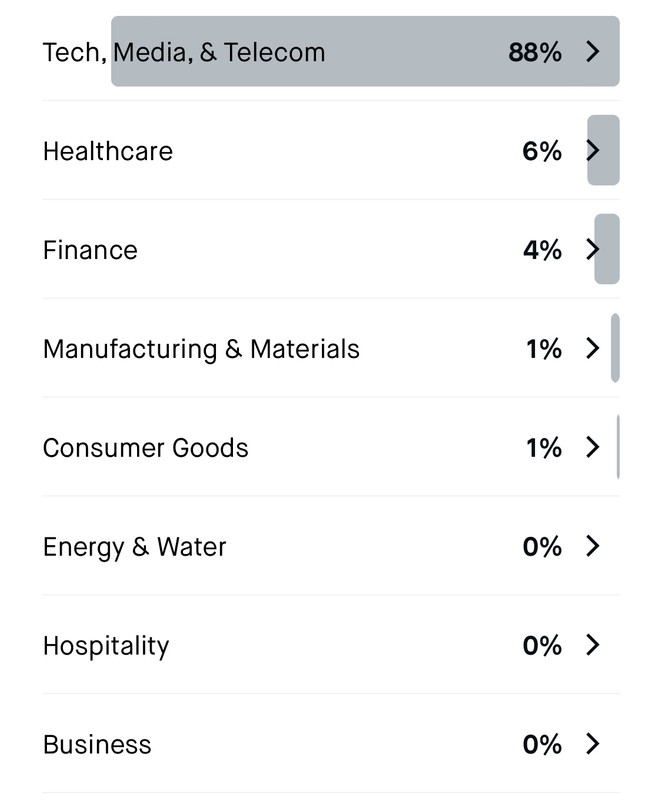Image resolution: width=662 pixels, height=800 pixels.
Task: Open the Hospitality chevron arrow
Action: pyautogui.click(x=592, y=645)
